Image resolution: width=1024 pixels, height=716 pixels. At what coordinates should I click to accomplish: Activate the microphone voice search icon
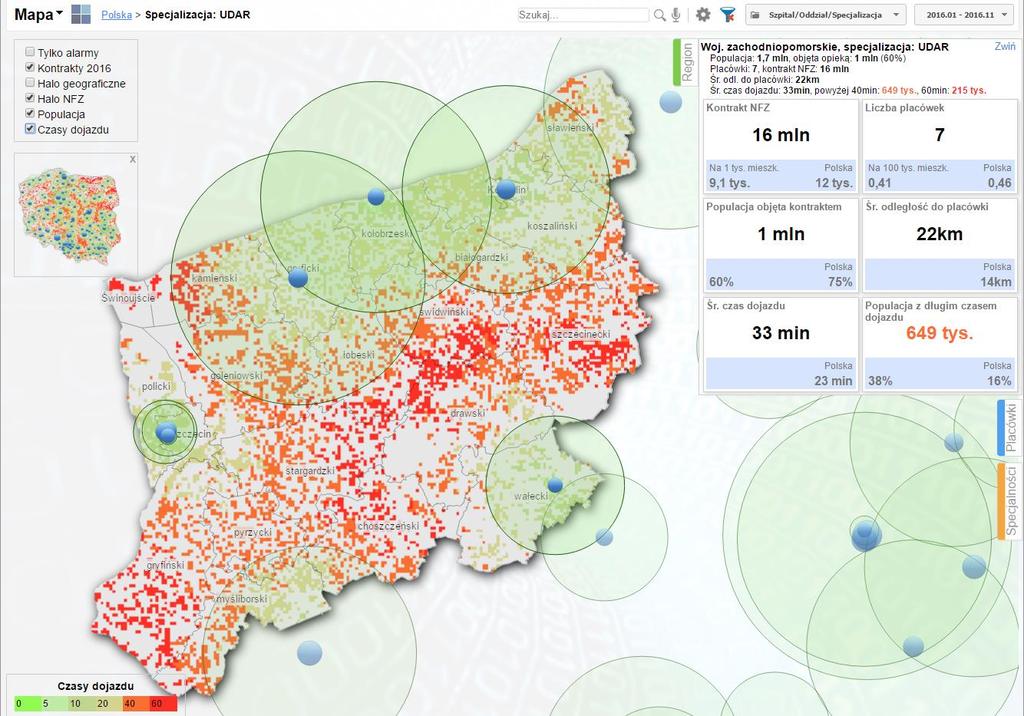point(676,15)
